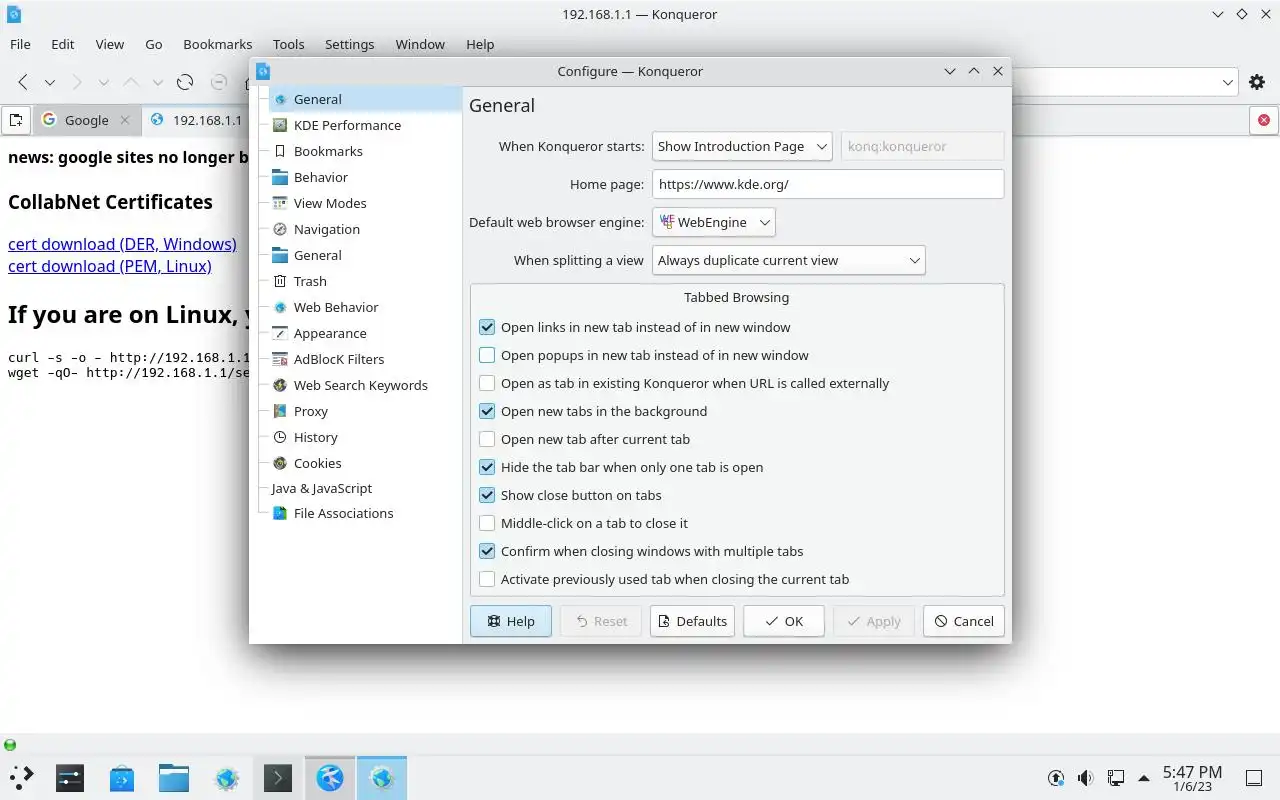Open the View menu

click(x=110, y=44)
